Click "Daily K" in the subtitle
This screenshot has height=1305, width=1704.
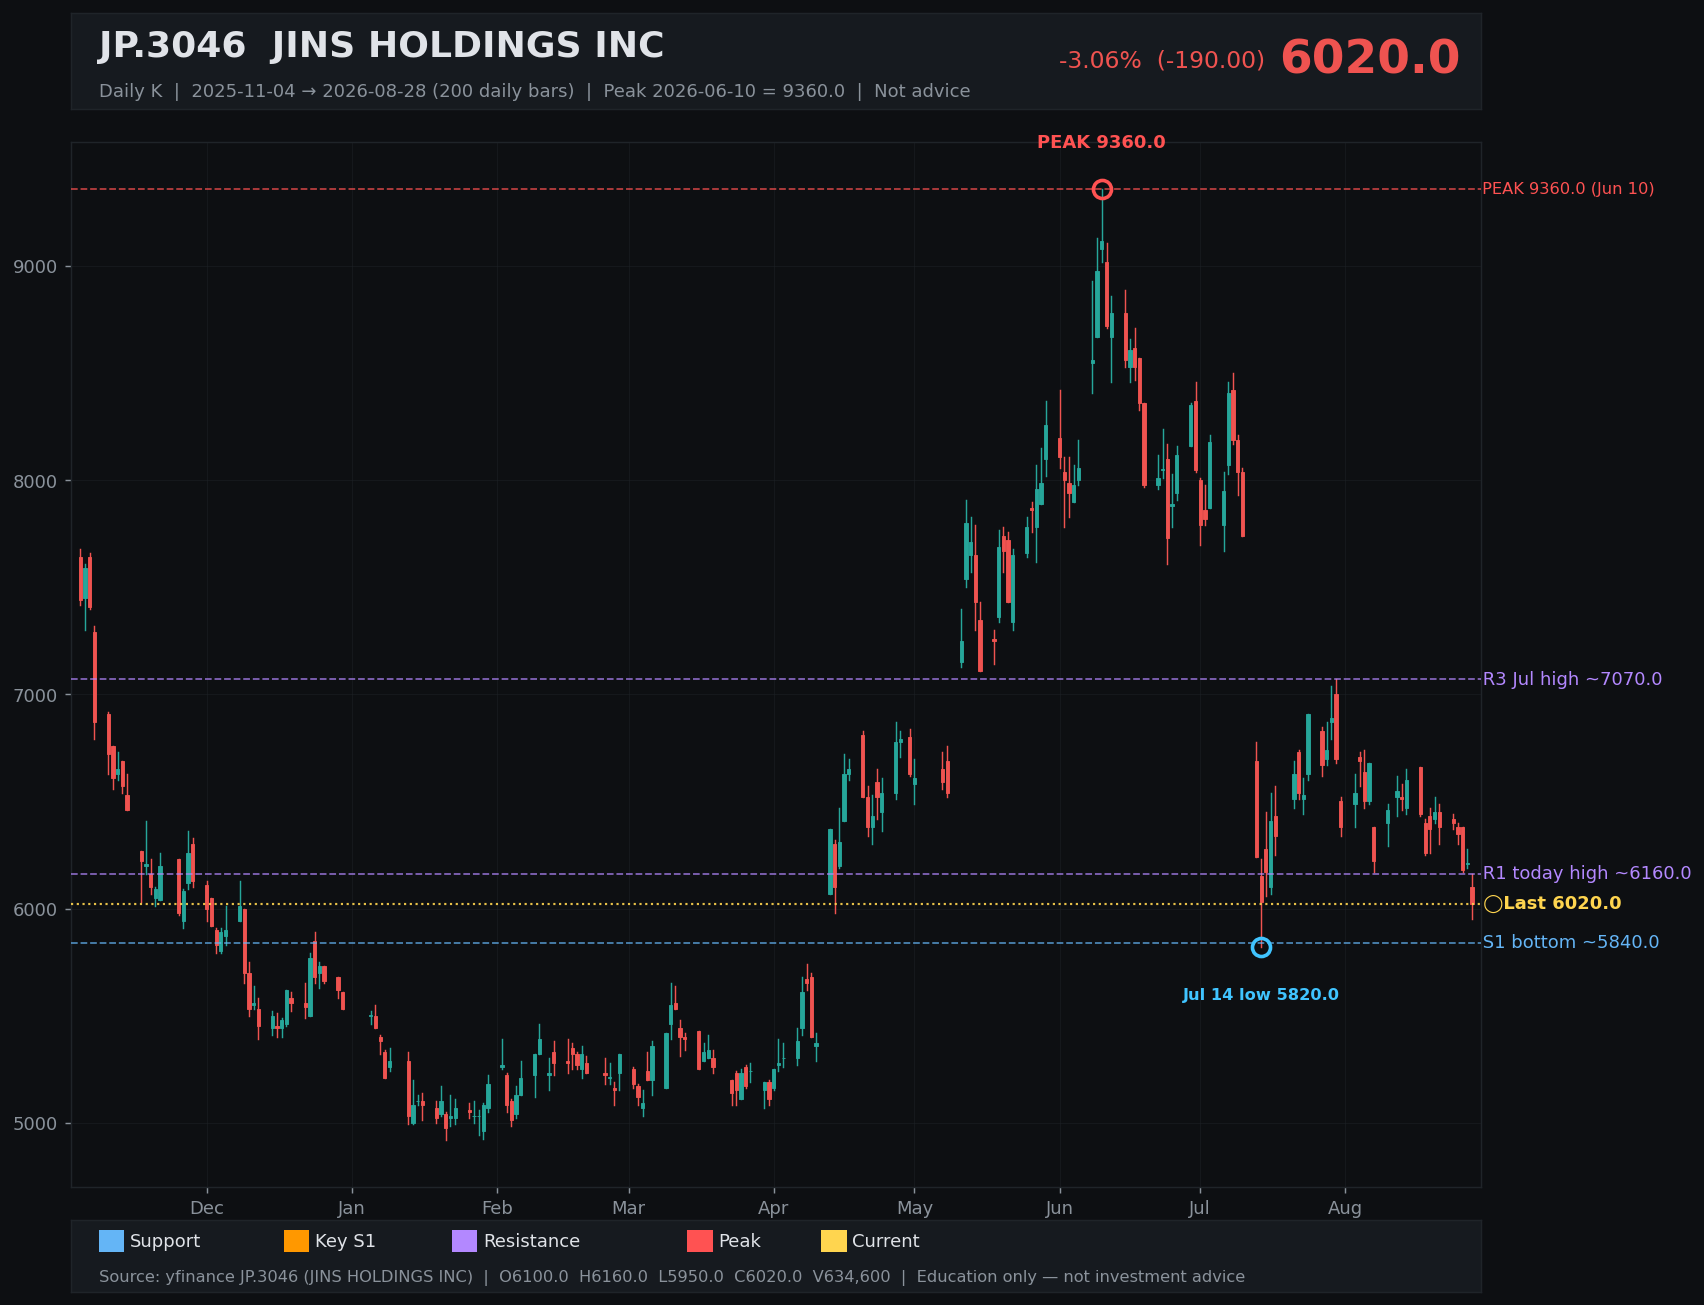coord(130,91)
